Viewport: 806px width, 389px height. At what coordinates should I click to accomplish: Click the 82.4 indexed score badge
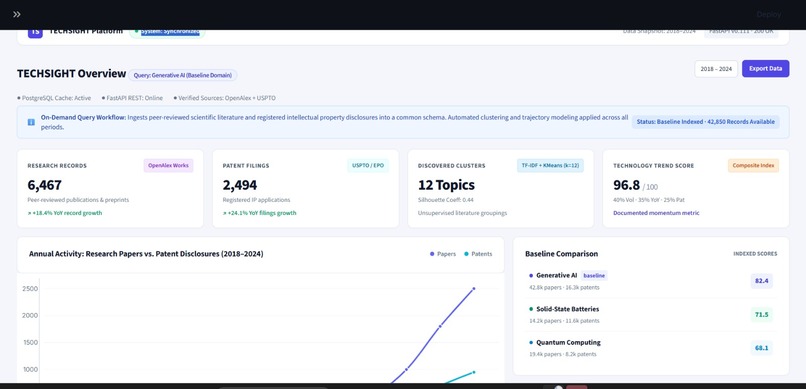(761, 281)
